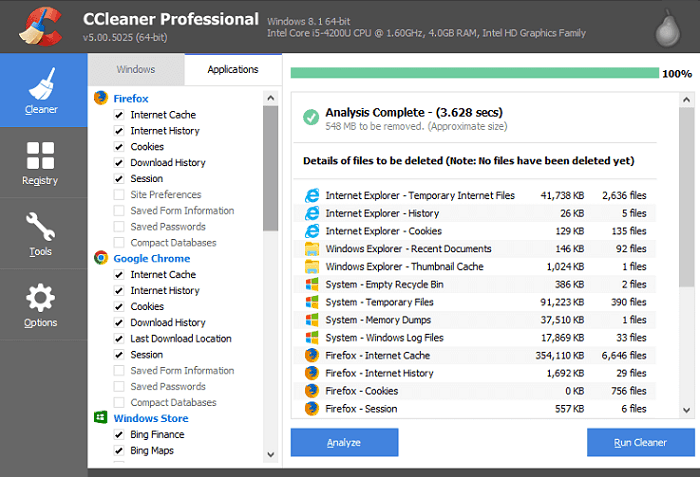The height and width of the screenshot is (477, 700).
Task: Click the pear icon in the header
Action: pos(667,28)
